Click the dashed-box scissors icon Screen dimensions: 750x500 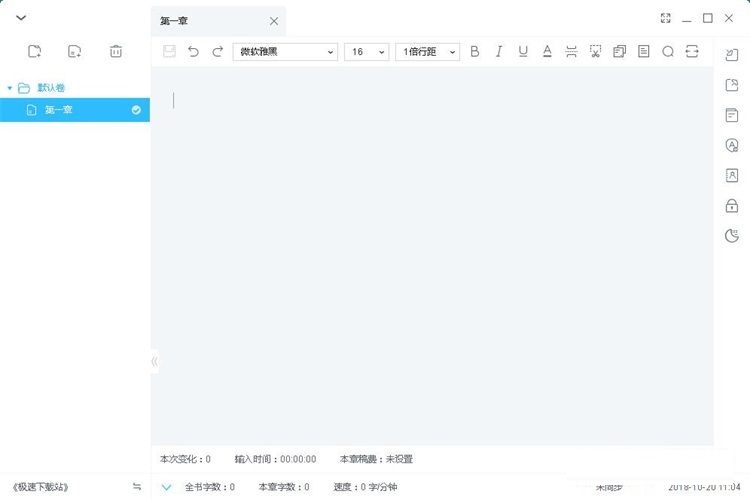pyautogui.click(x=596, y=51)
